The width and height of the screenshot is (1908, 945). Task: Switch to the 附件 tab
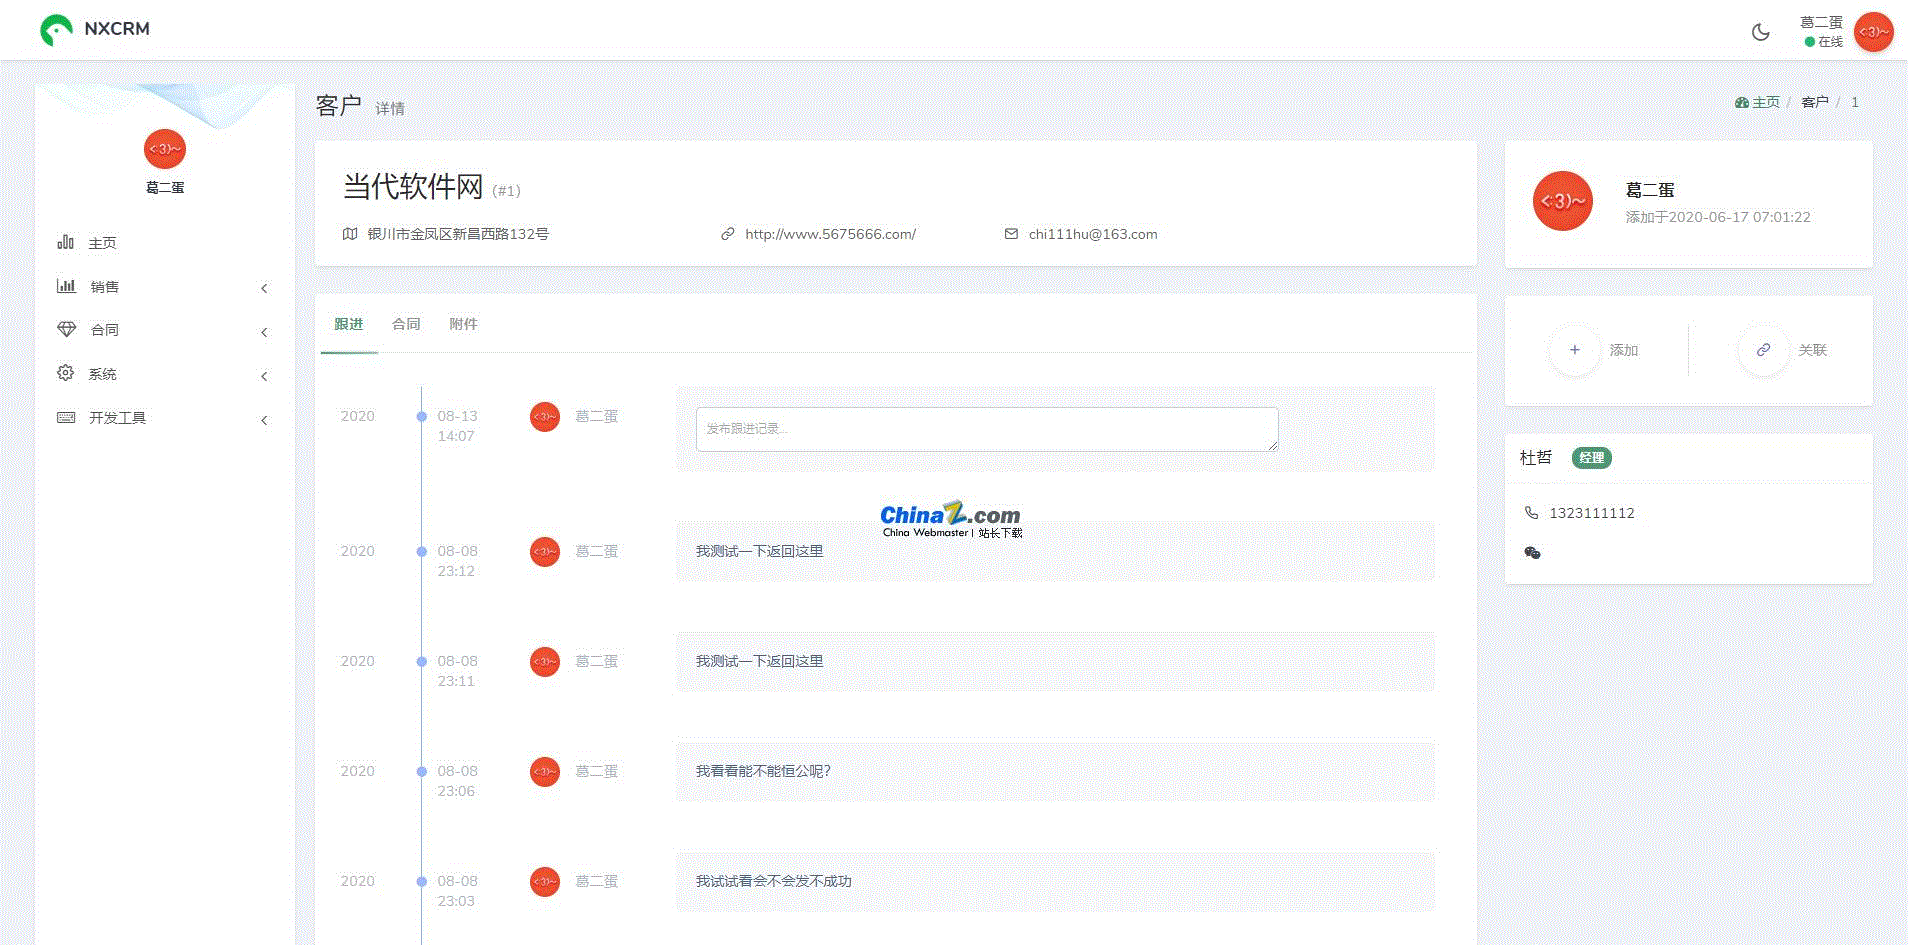point(463,324)
